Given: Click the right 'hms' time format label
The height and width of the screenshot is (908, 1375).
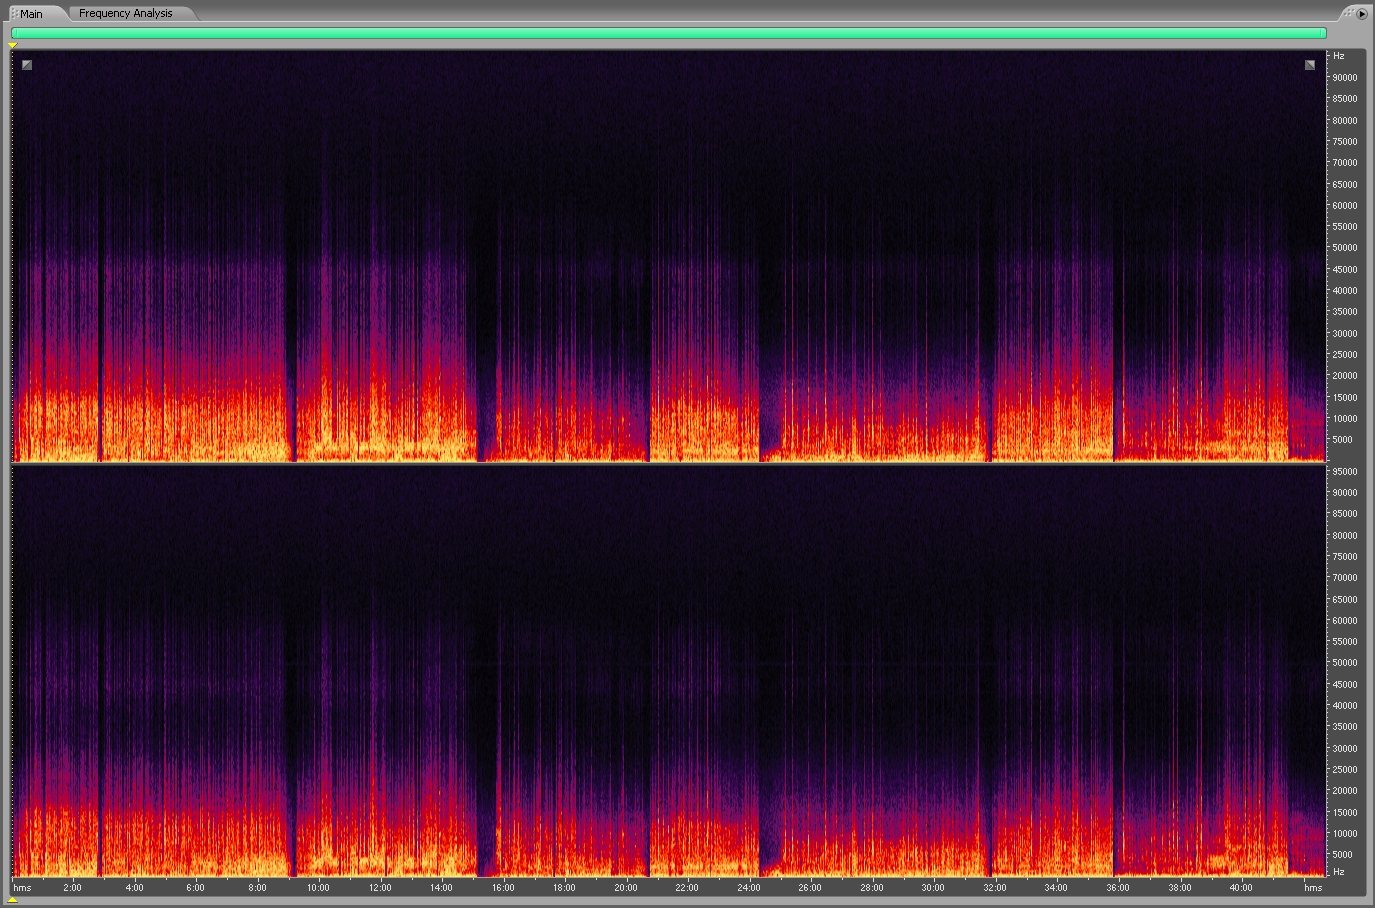Looking at the screenshot, I should [x=1313, y=887].
